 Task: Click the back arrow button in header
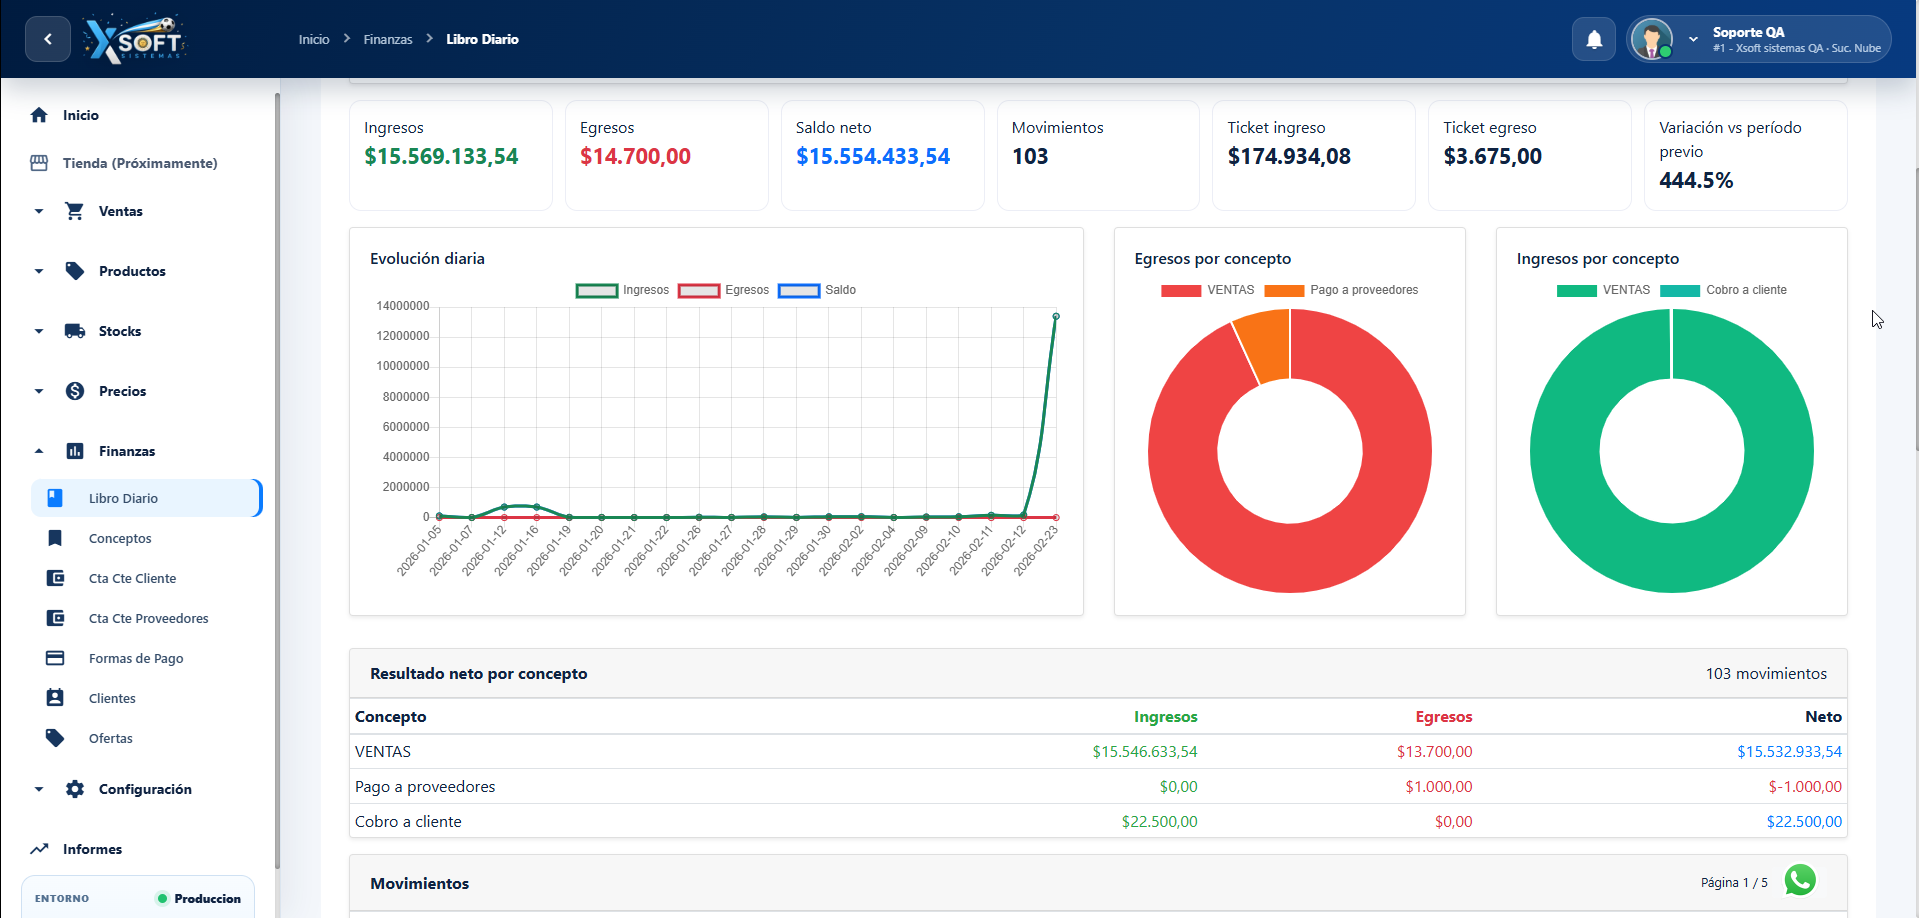tap(48, 40)
